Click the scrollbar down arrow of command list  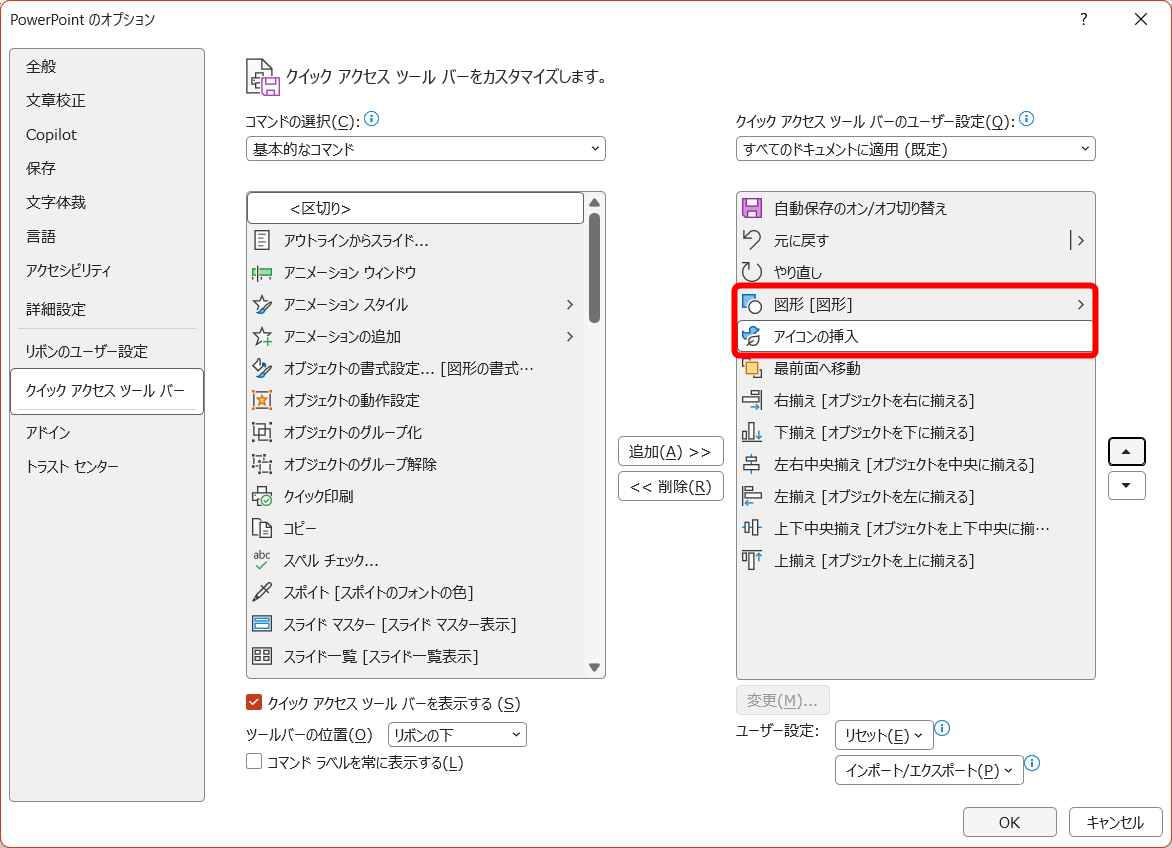(595, 668)
